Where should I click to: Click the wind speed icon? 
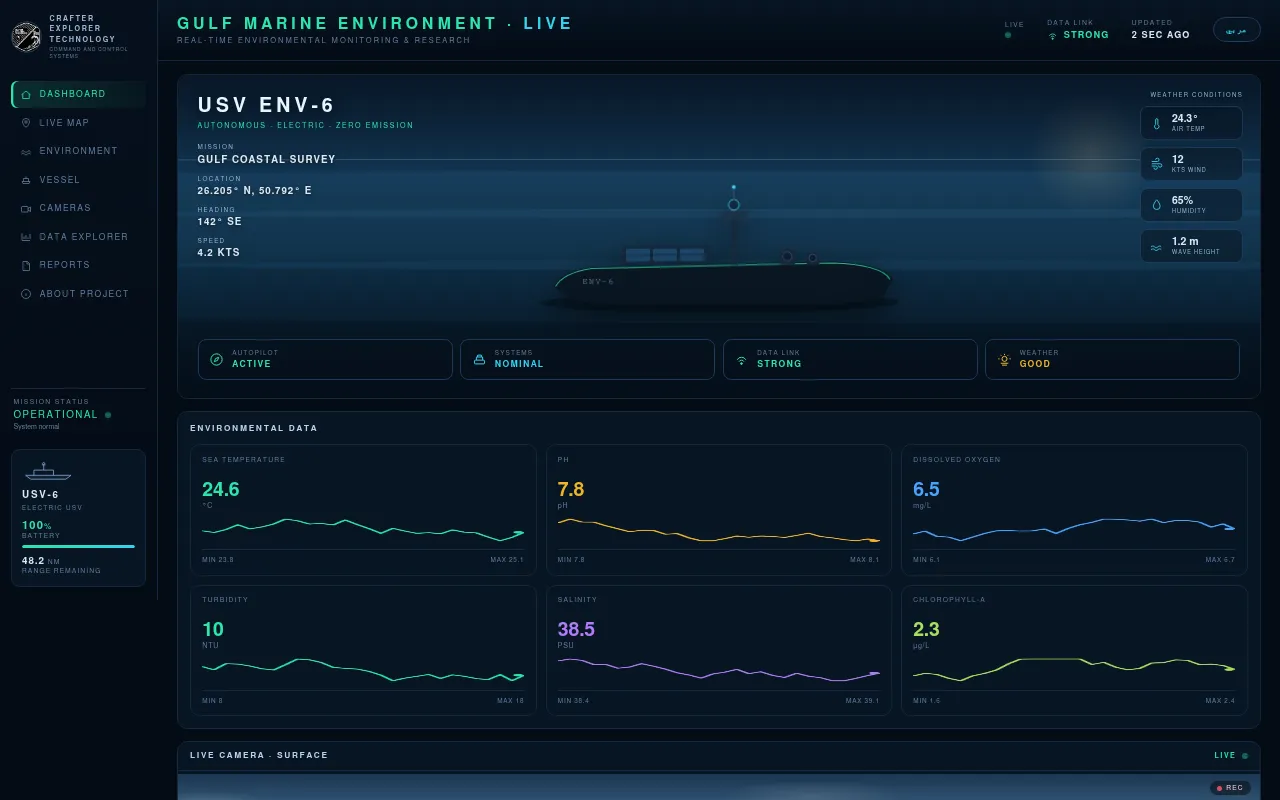(x=1156, y=164)
